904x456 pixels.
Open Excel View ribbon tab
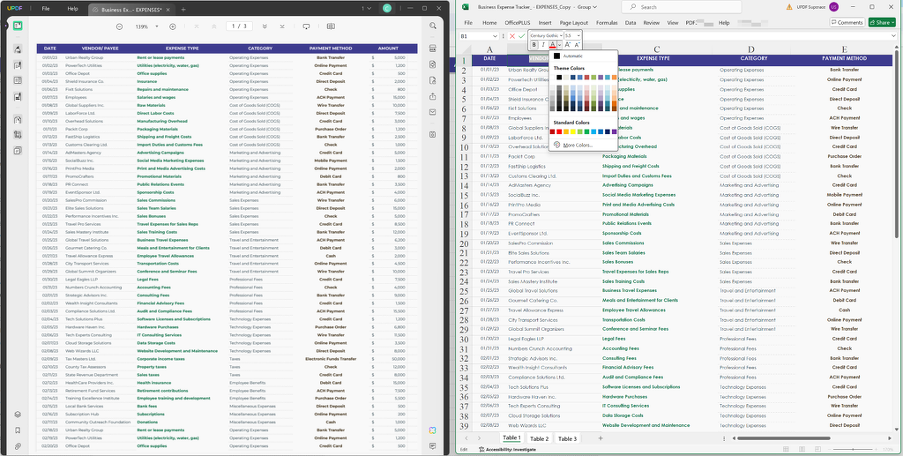point(672,23)
